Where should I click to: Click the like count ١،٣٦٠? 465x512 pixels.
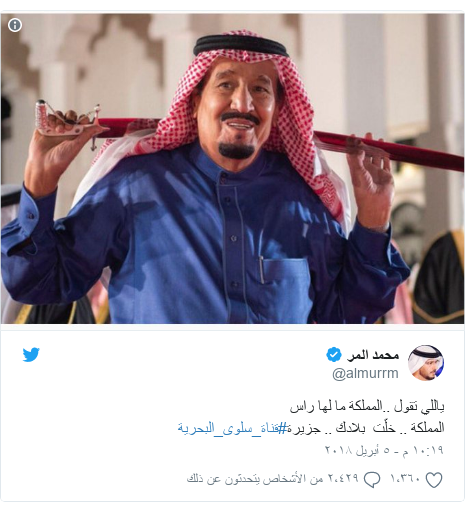tap(406, 479)
